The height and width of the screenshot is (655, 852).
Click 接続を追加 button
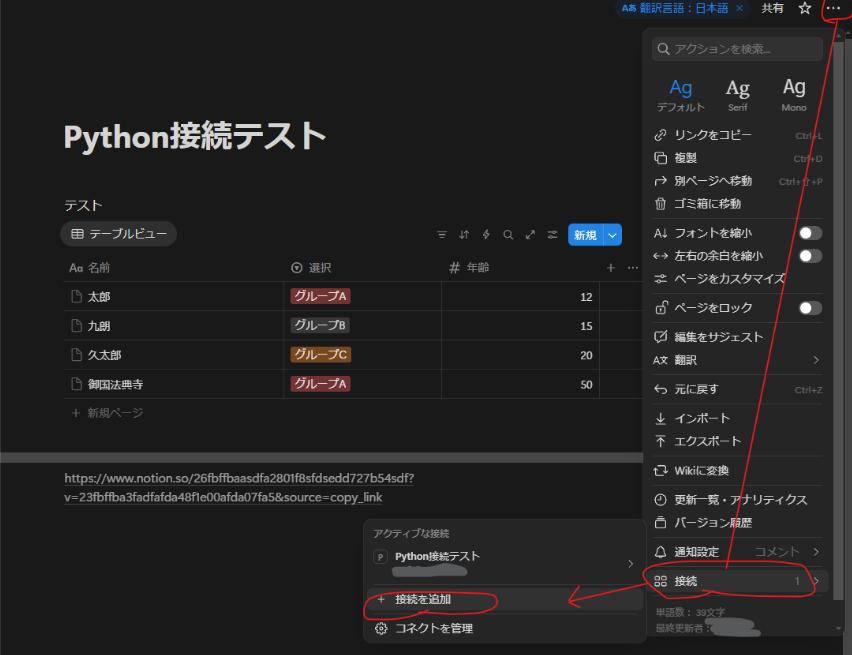pyautogui.click(x=422, y=600)
